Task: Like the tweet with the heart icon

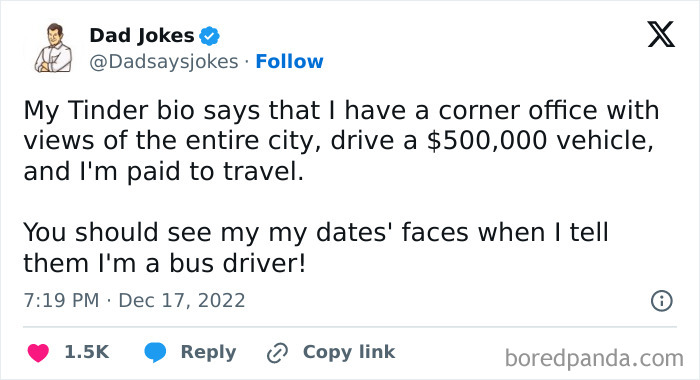Action: coord(38,352)
